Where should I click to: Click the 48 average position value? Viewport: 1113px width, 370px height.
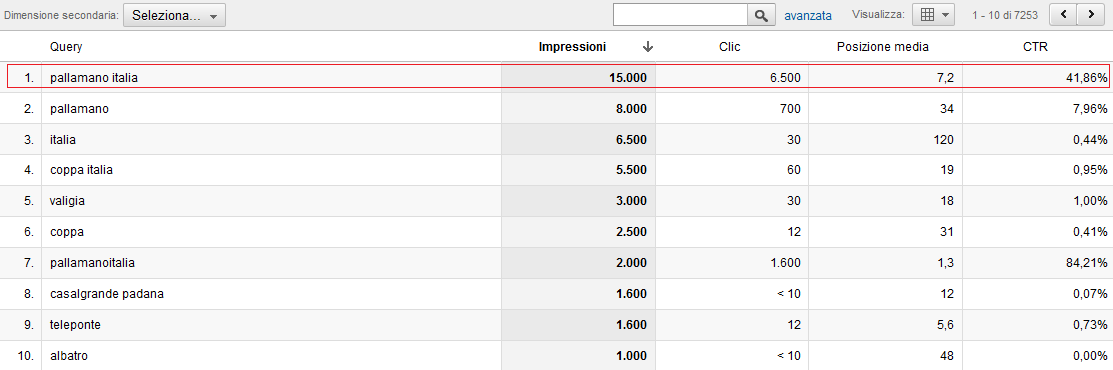tap(948, 356)
